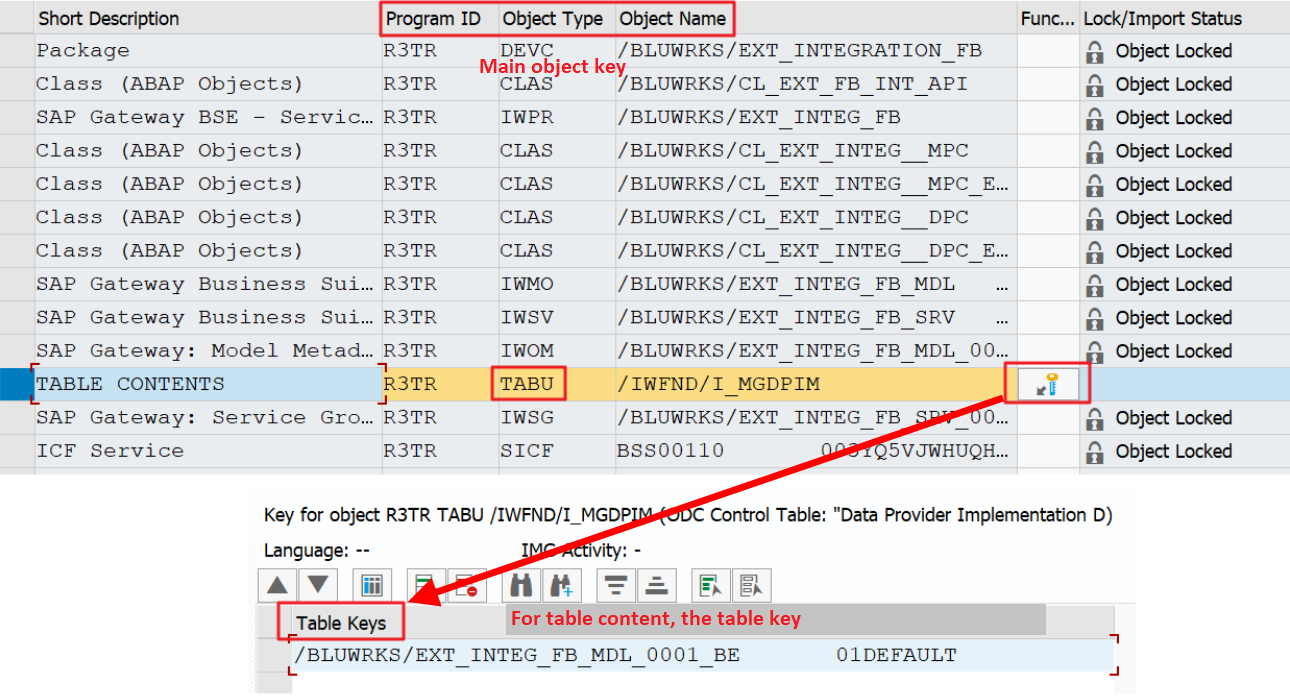Click the inverted pyramid lines toolbar icon
Viewport: 1290px width, 696px height.
[616, 585]
